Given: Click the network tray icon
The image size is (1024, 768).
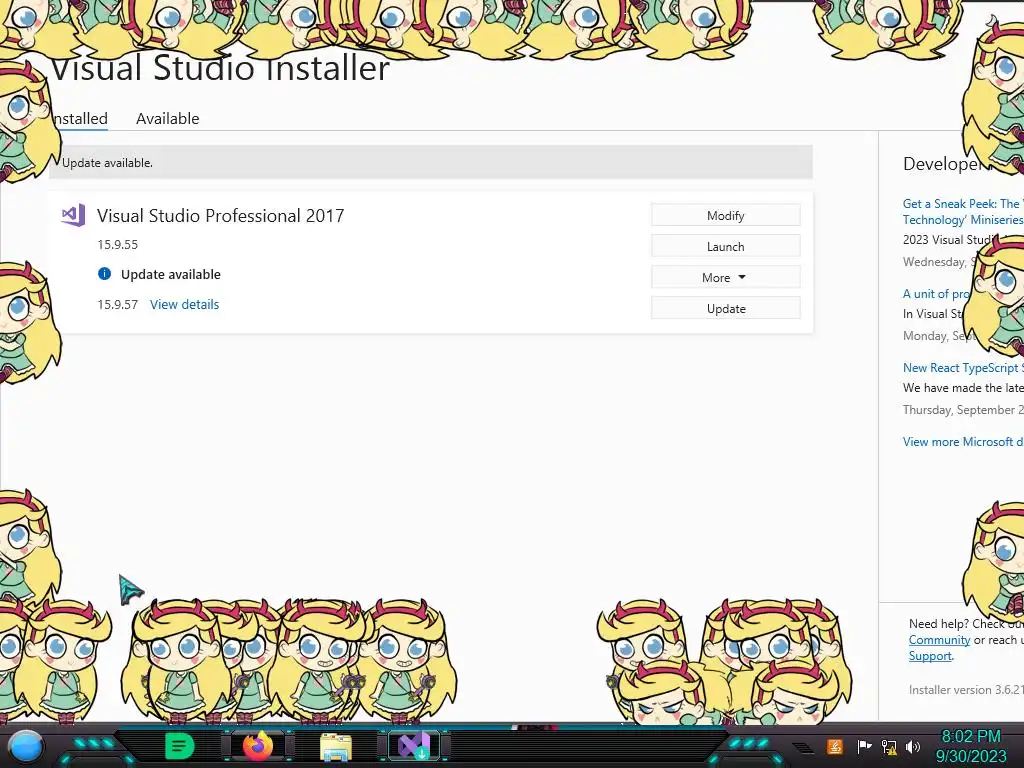Looking at the screenshot, I should click(889, 746).
